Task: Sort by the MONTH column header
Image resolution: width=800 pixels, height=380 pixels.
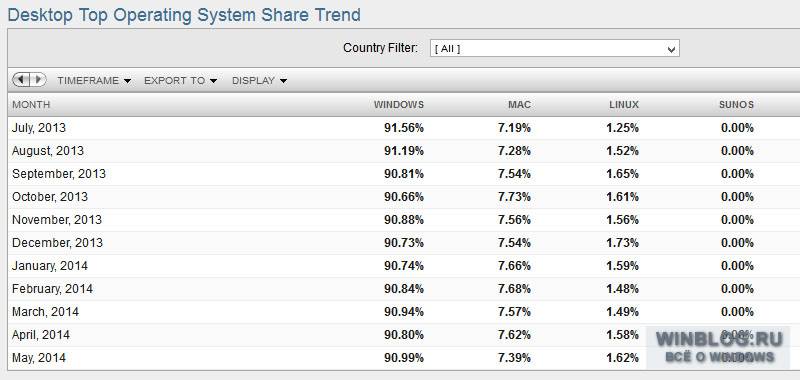Action: pos(31,105)
